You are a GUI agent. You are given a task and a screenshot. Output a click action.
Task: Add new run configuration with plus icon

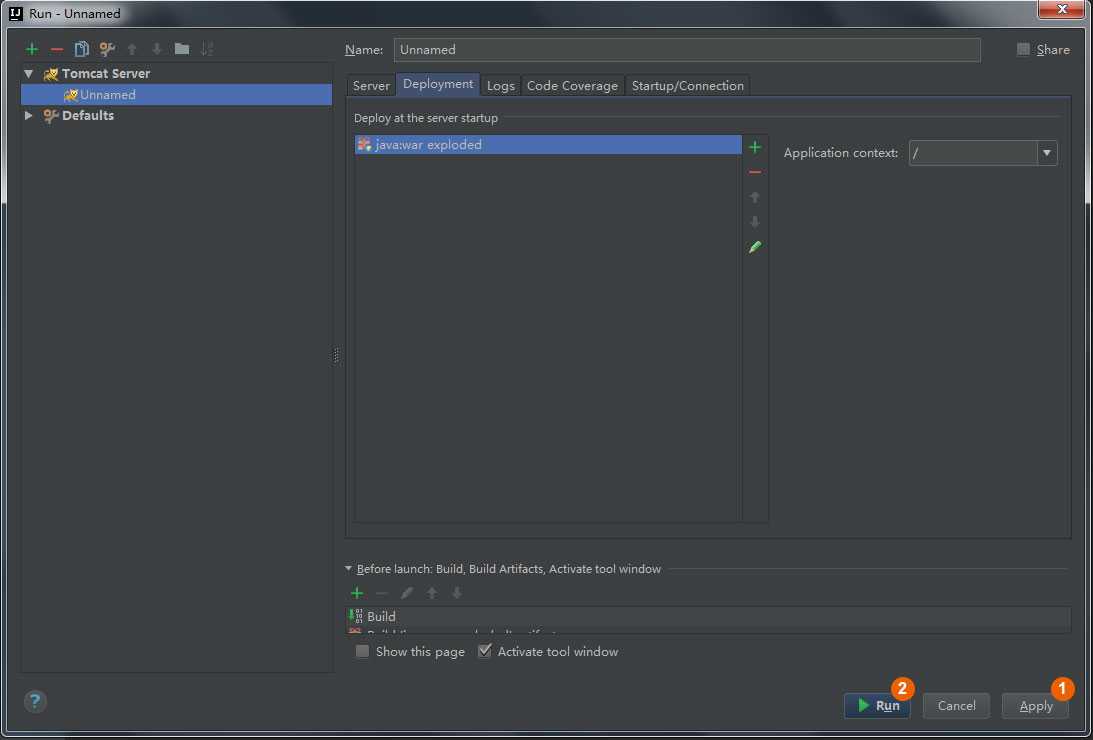[x=31, y=49]
